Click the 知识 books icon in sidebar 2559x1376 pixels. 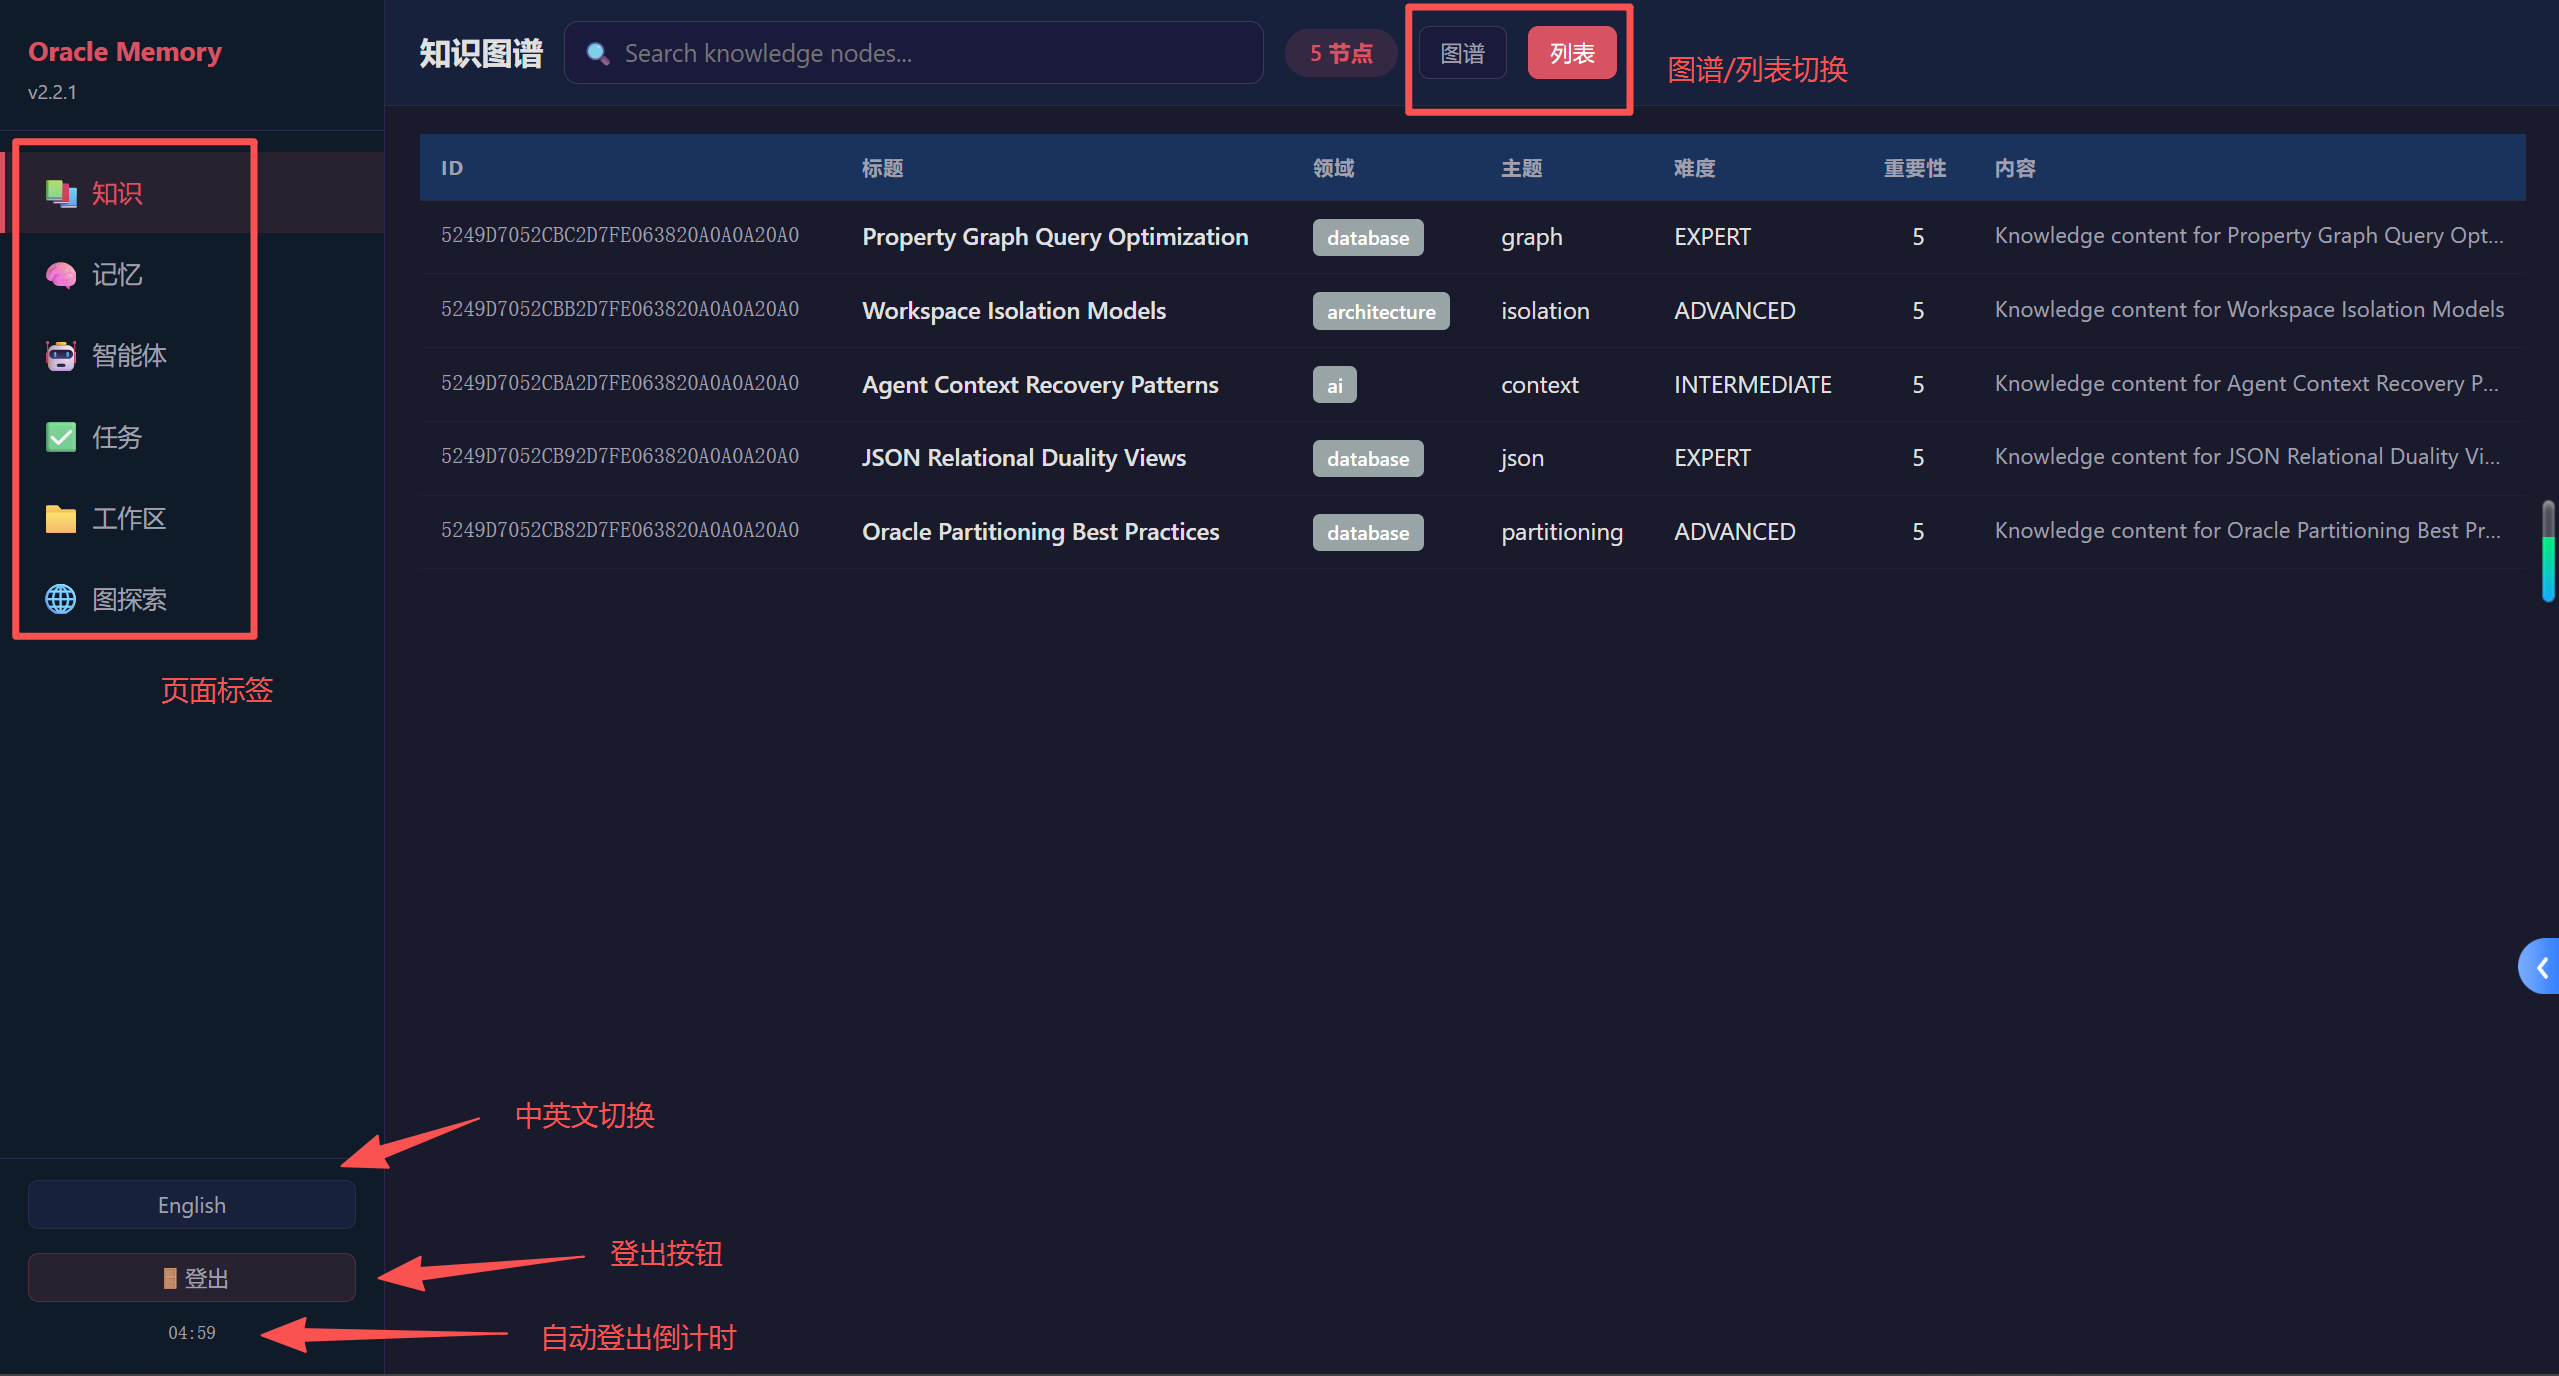click(x=61, y=193)
